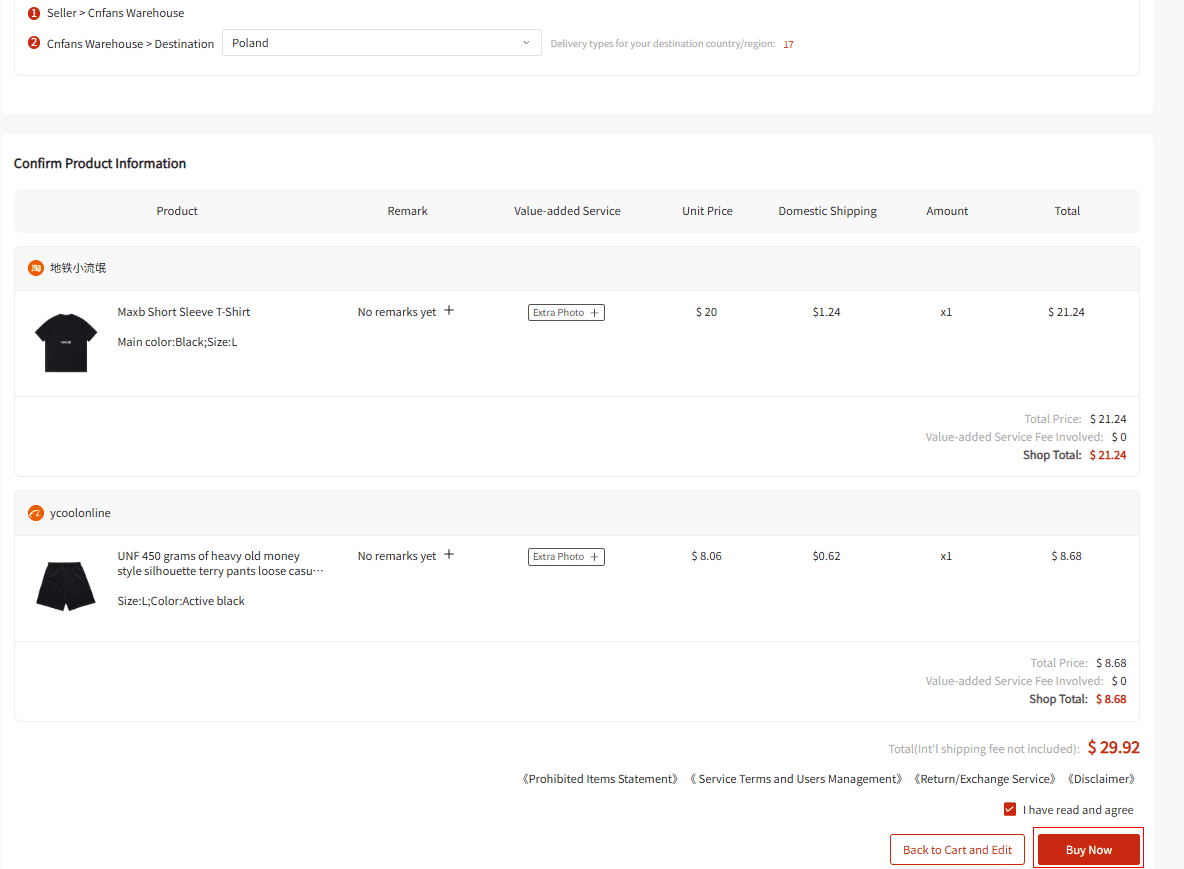
Task: Click the grand total $ 29.92
Action: (x=1113, y=747)
